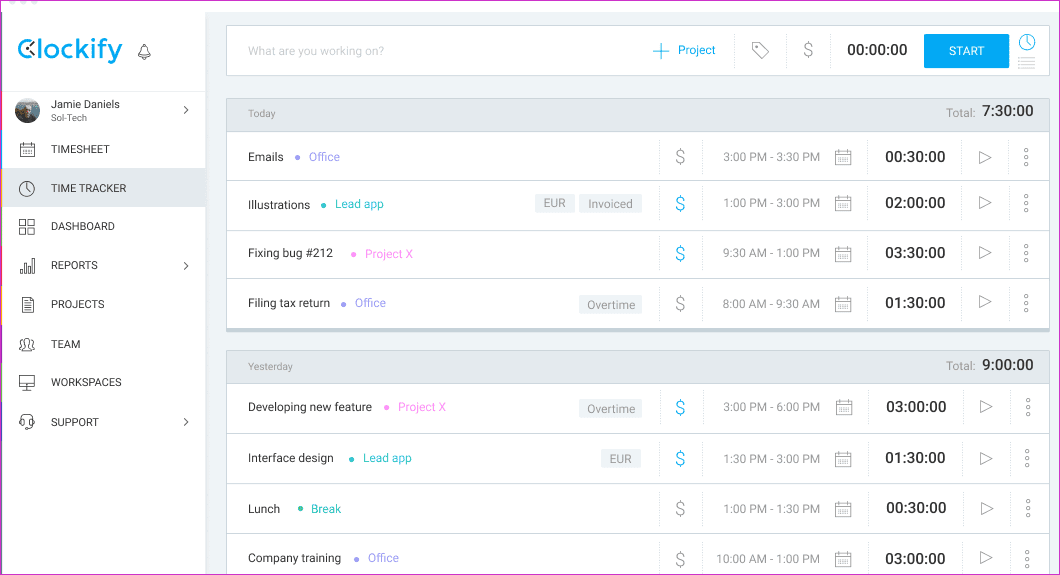Open the date picker for the Emails entry

tap(843, 157)
